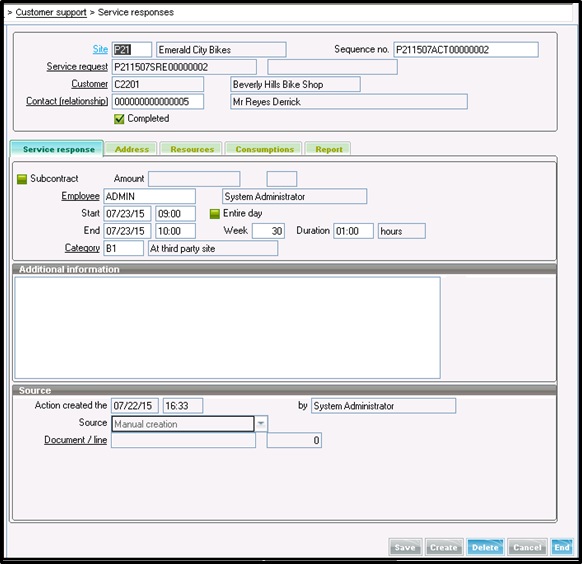This screenshot has width=582, height=564.
Task: Click the End button
Action: 562,547
